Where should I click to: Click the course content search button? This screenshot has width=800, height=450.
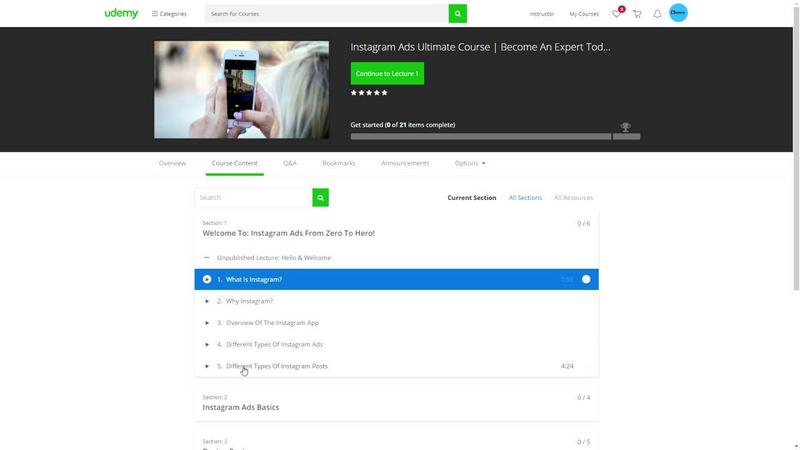point(320,197)
